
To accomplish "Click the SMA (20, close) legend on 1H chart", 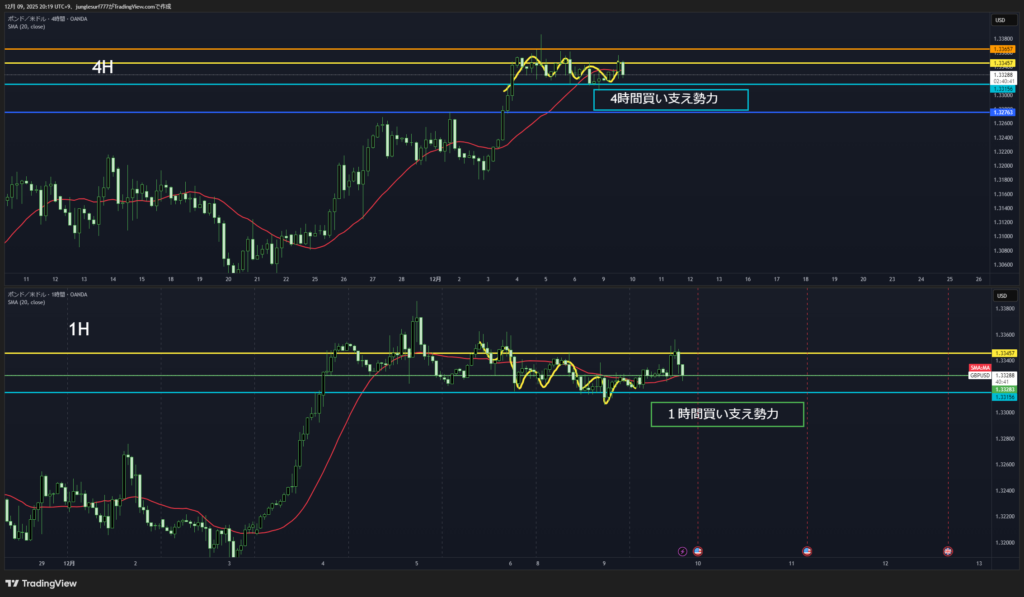I will (26, 303).
